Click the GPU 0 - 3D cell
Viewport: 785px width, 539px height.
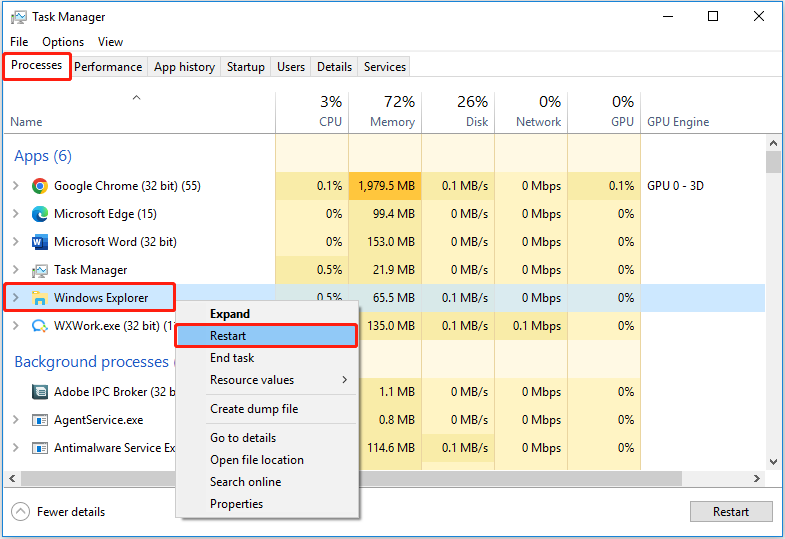(x=675, y=186)
